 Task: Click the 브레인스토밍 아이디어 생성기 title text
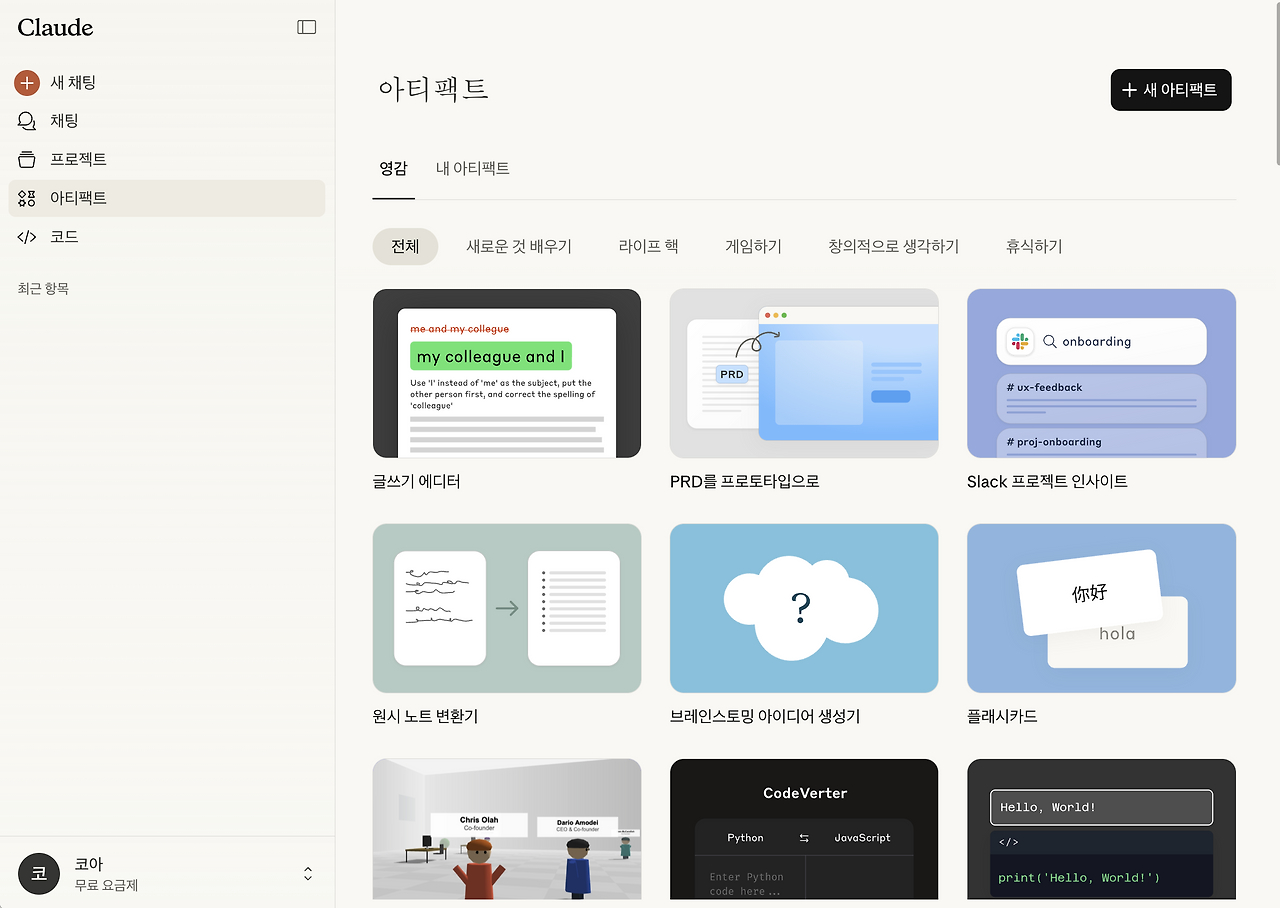click(765, 717)
